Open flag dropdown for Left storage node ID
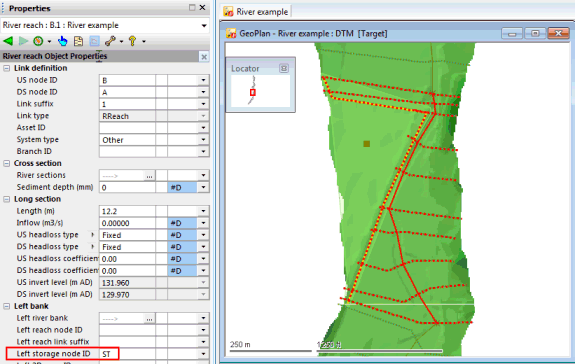Viewport: 575px width, 364px height. tap(203, 354)
